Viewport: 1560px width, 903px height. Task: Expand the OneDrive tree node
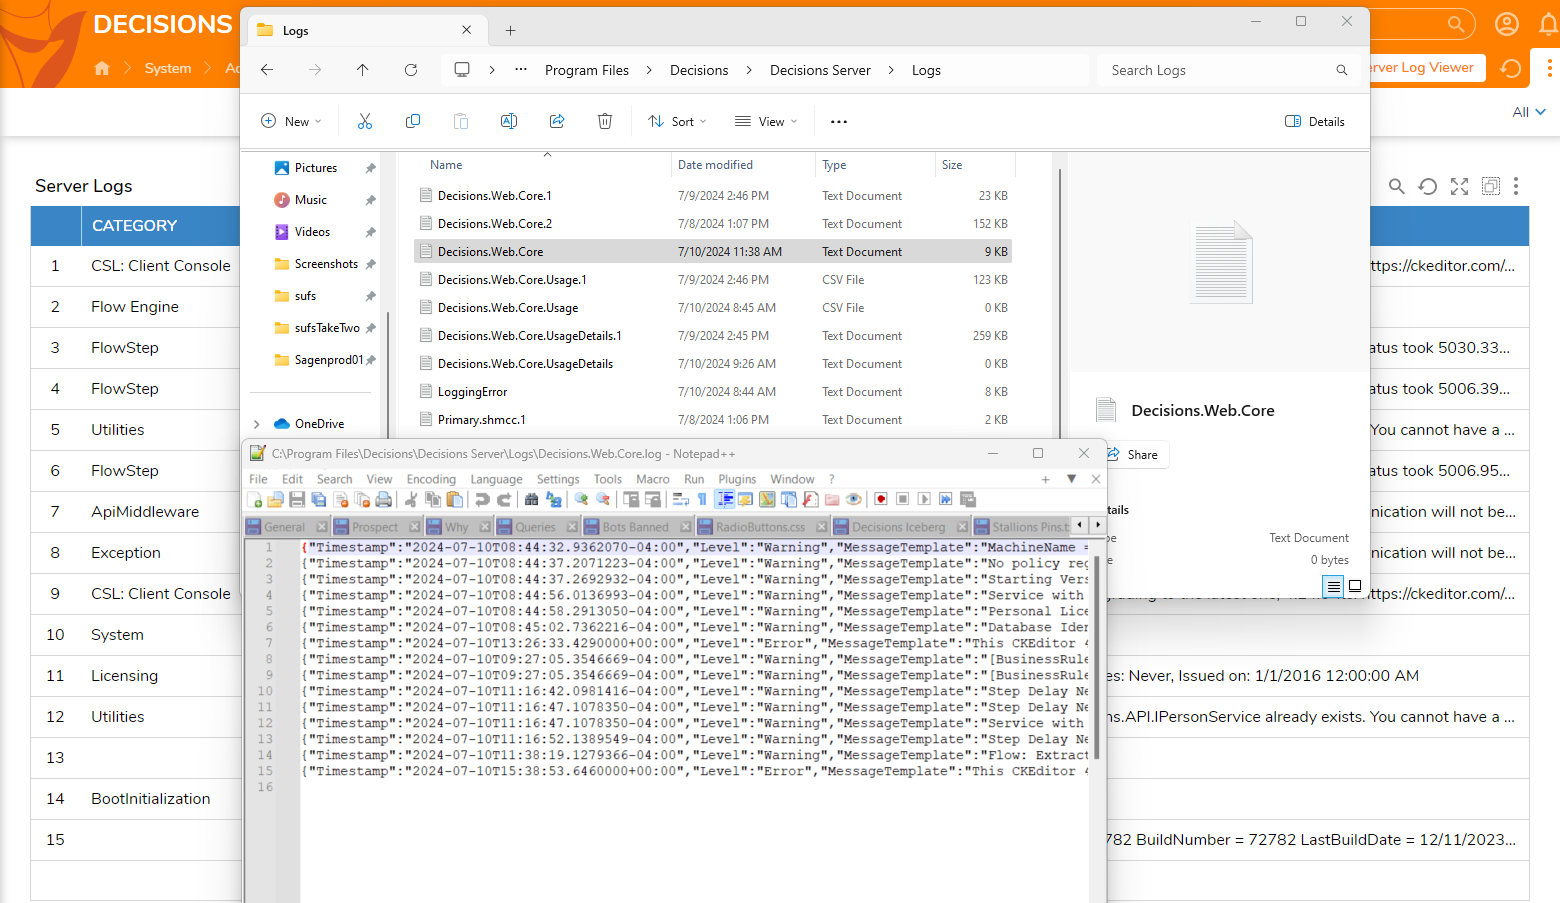[257, 424]
